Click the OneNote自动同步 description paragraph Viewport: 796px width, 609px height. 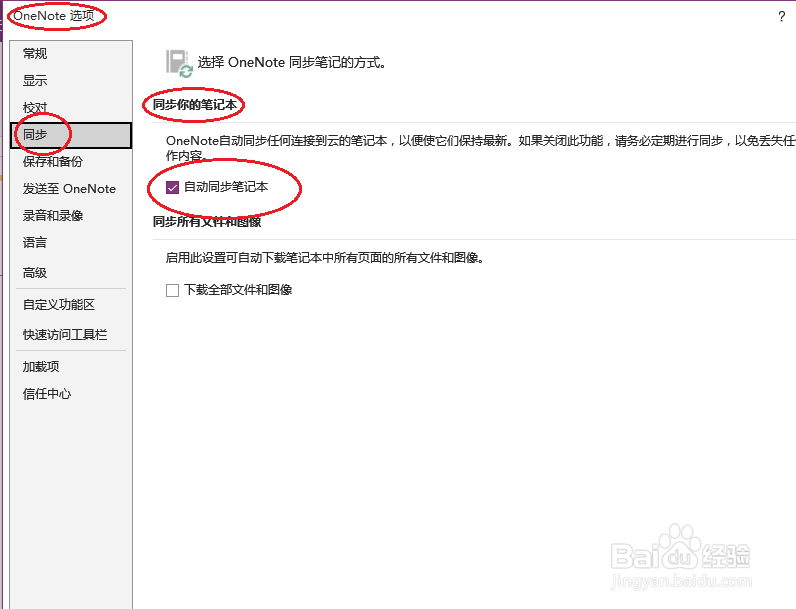(x=481, y=148)
